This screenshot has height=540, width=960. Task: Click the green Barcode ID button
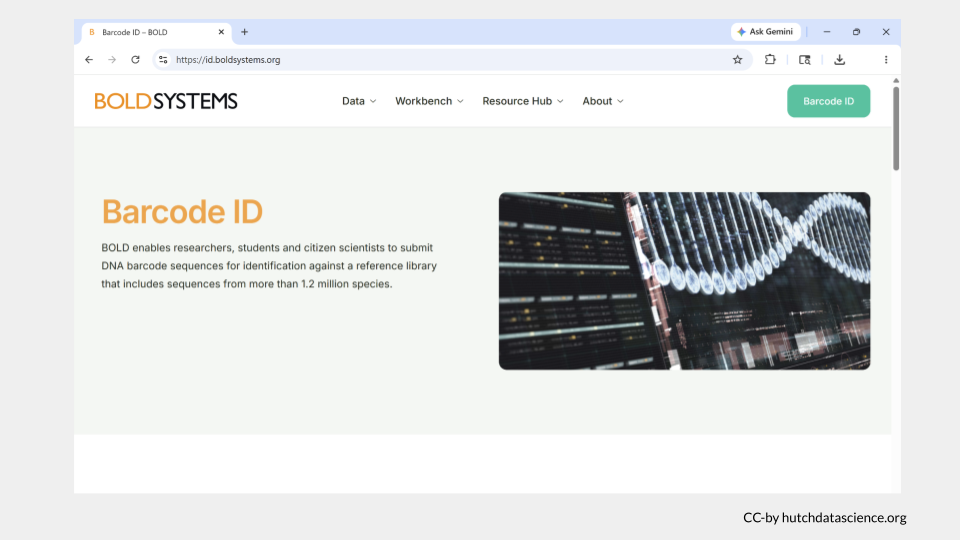tap(828, 101)
